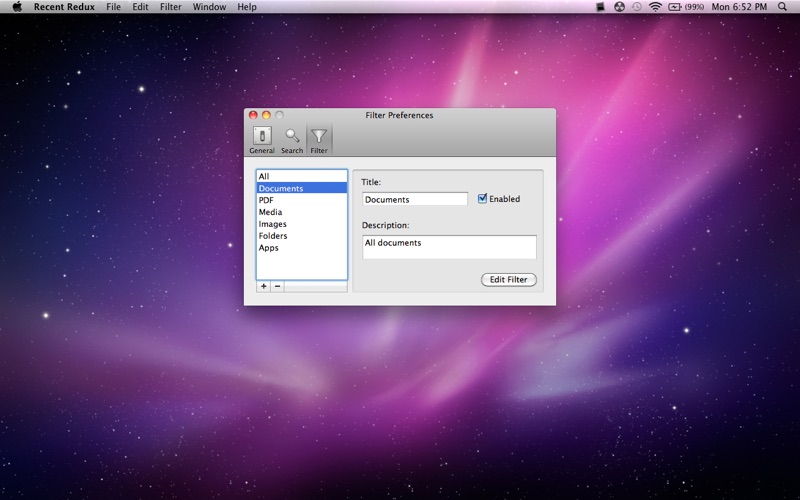Select the All filter row

pos(302,177)
